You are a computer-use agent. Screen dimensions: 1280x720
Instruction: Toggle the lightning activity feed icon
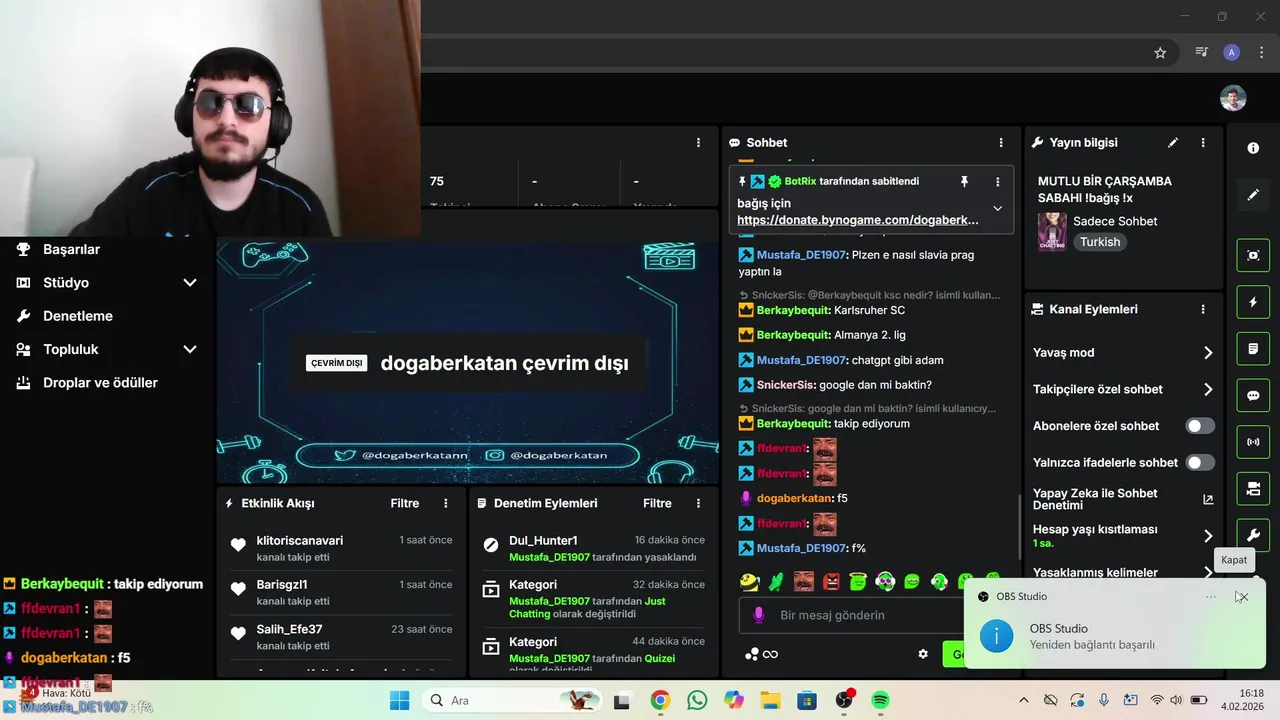point(1253,302)
